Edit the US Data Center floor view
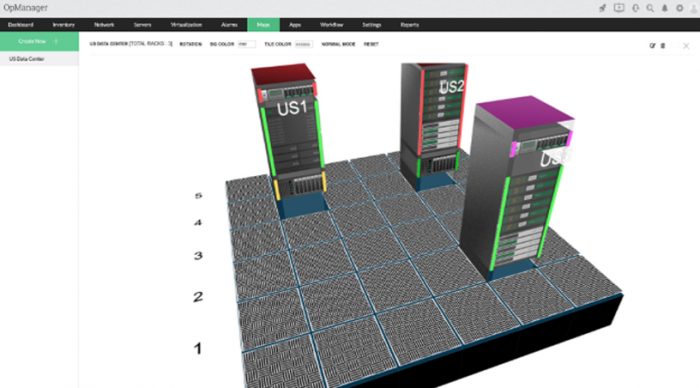 [652, 46]
